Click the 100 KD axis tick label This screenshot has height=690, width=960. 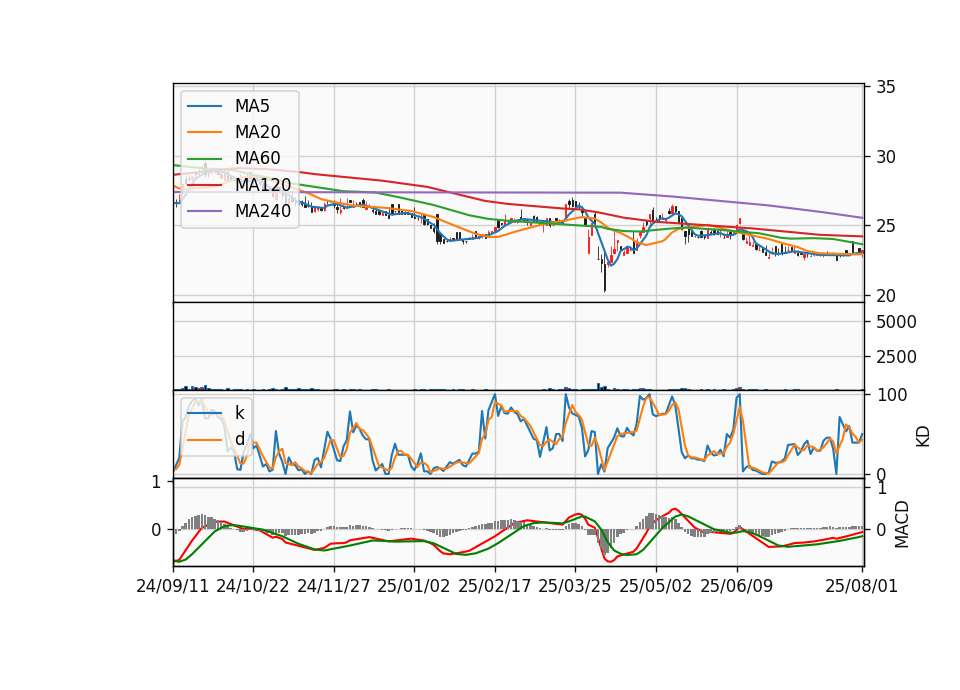[892, 395]
